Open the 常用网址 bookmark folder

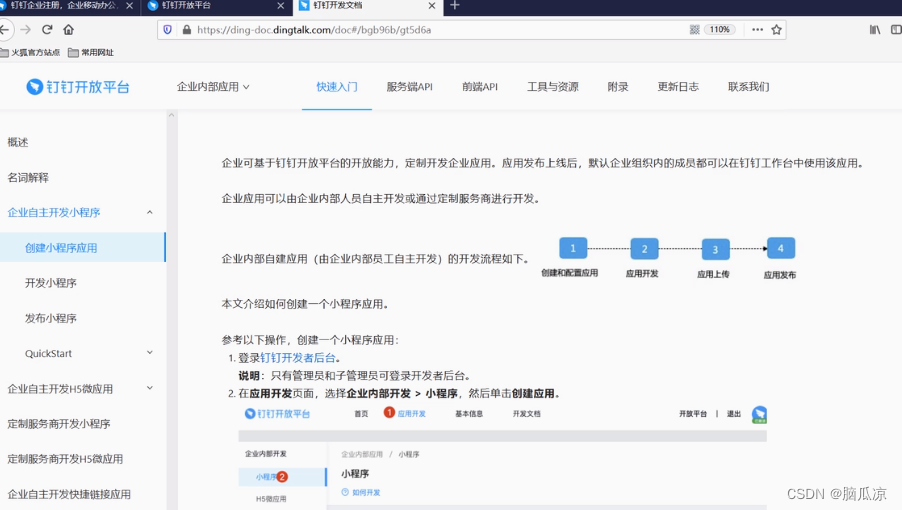[x=91, y=52]
